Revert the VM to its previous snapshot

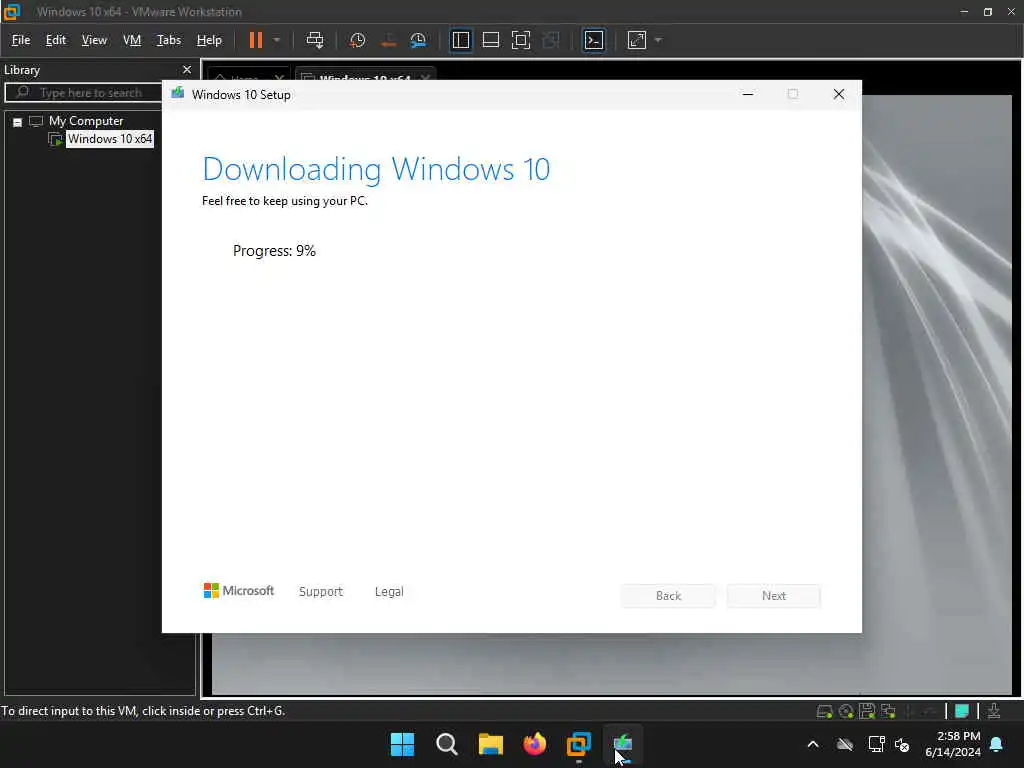tap(388, 40)
